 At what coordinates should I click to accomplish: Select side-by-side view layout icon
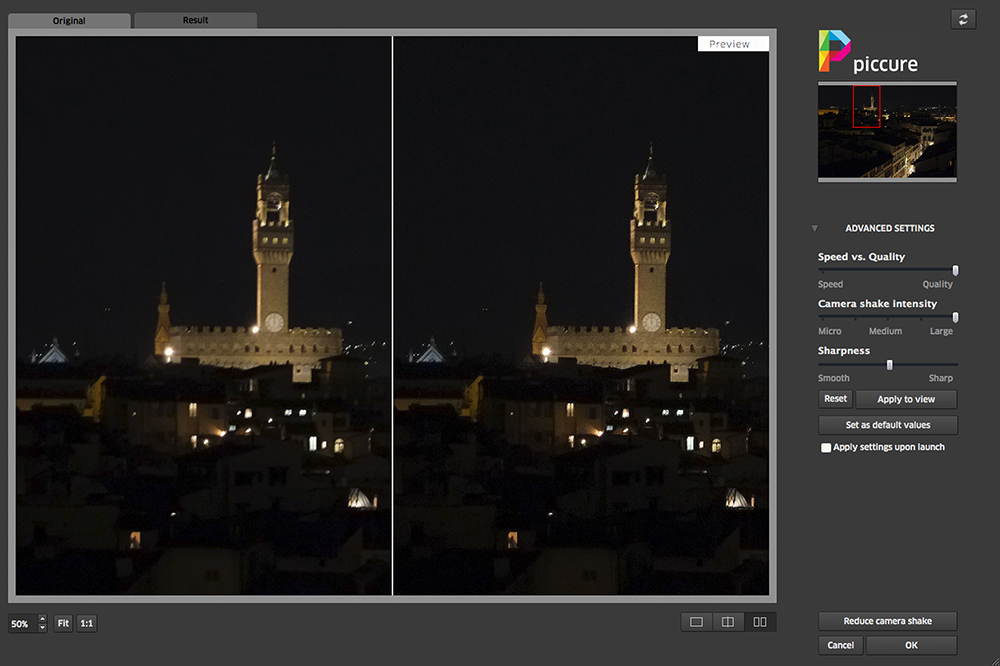[x=760, y=622]
